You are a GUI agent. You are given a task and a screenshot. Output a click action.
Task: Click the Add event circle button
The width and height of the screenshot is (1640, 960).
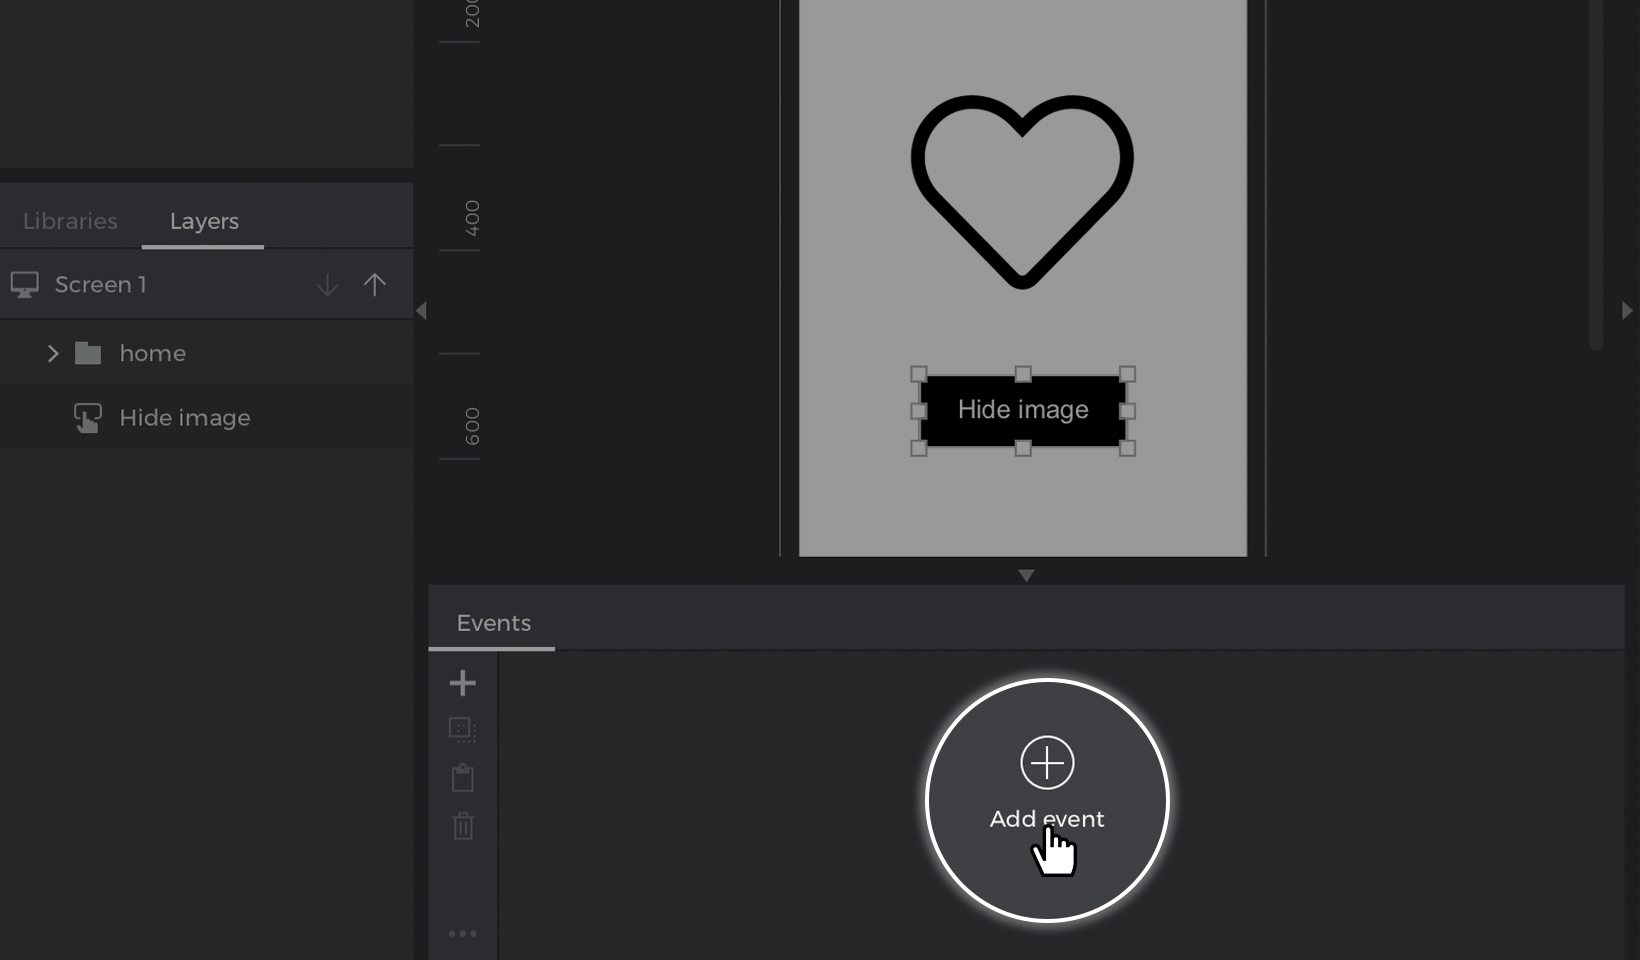coord(1047,800)
